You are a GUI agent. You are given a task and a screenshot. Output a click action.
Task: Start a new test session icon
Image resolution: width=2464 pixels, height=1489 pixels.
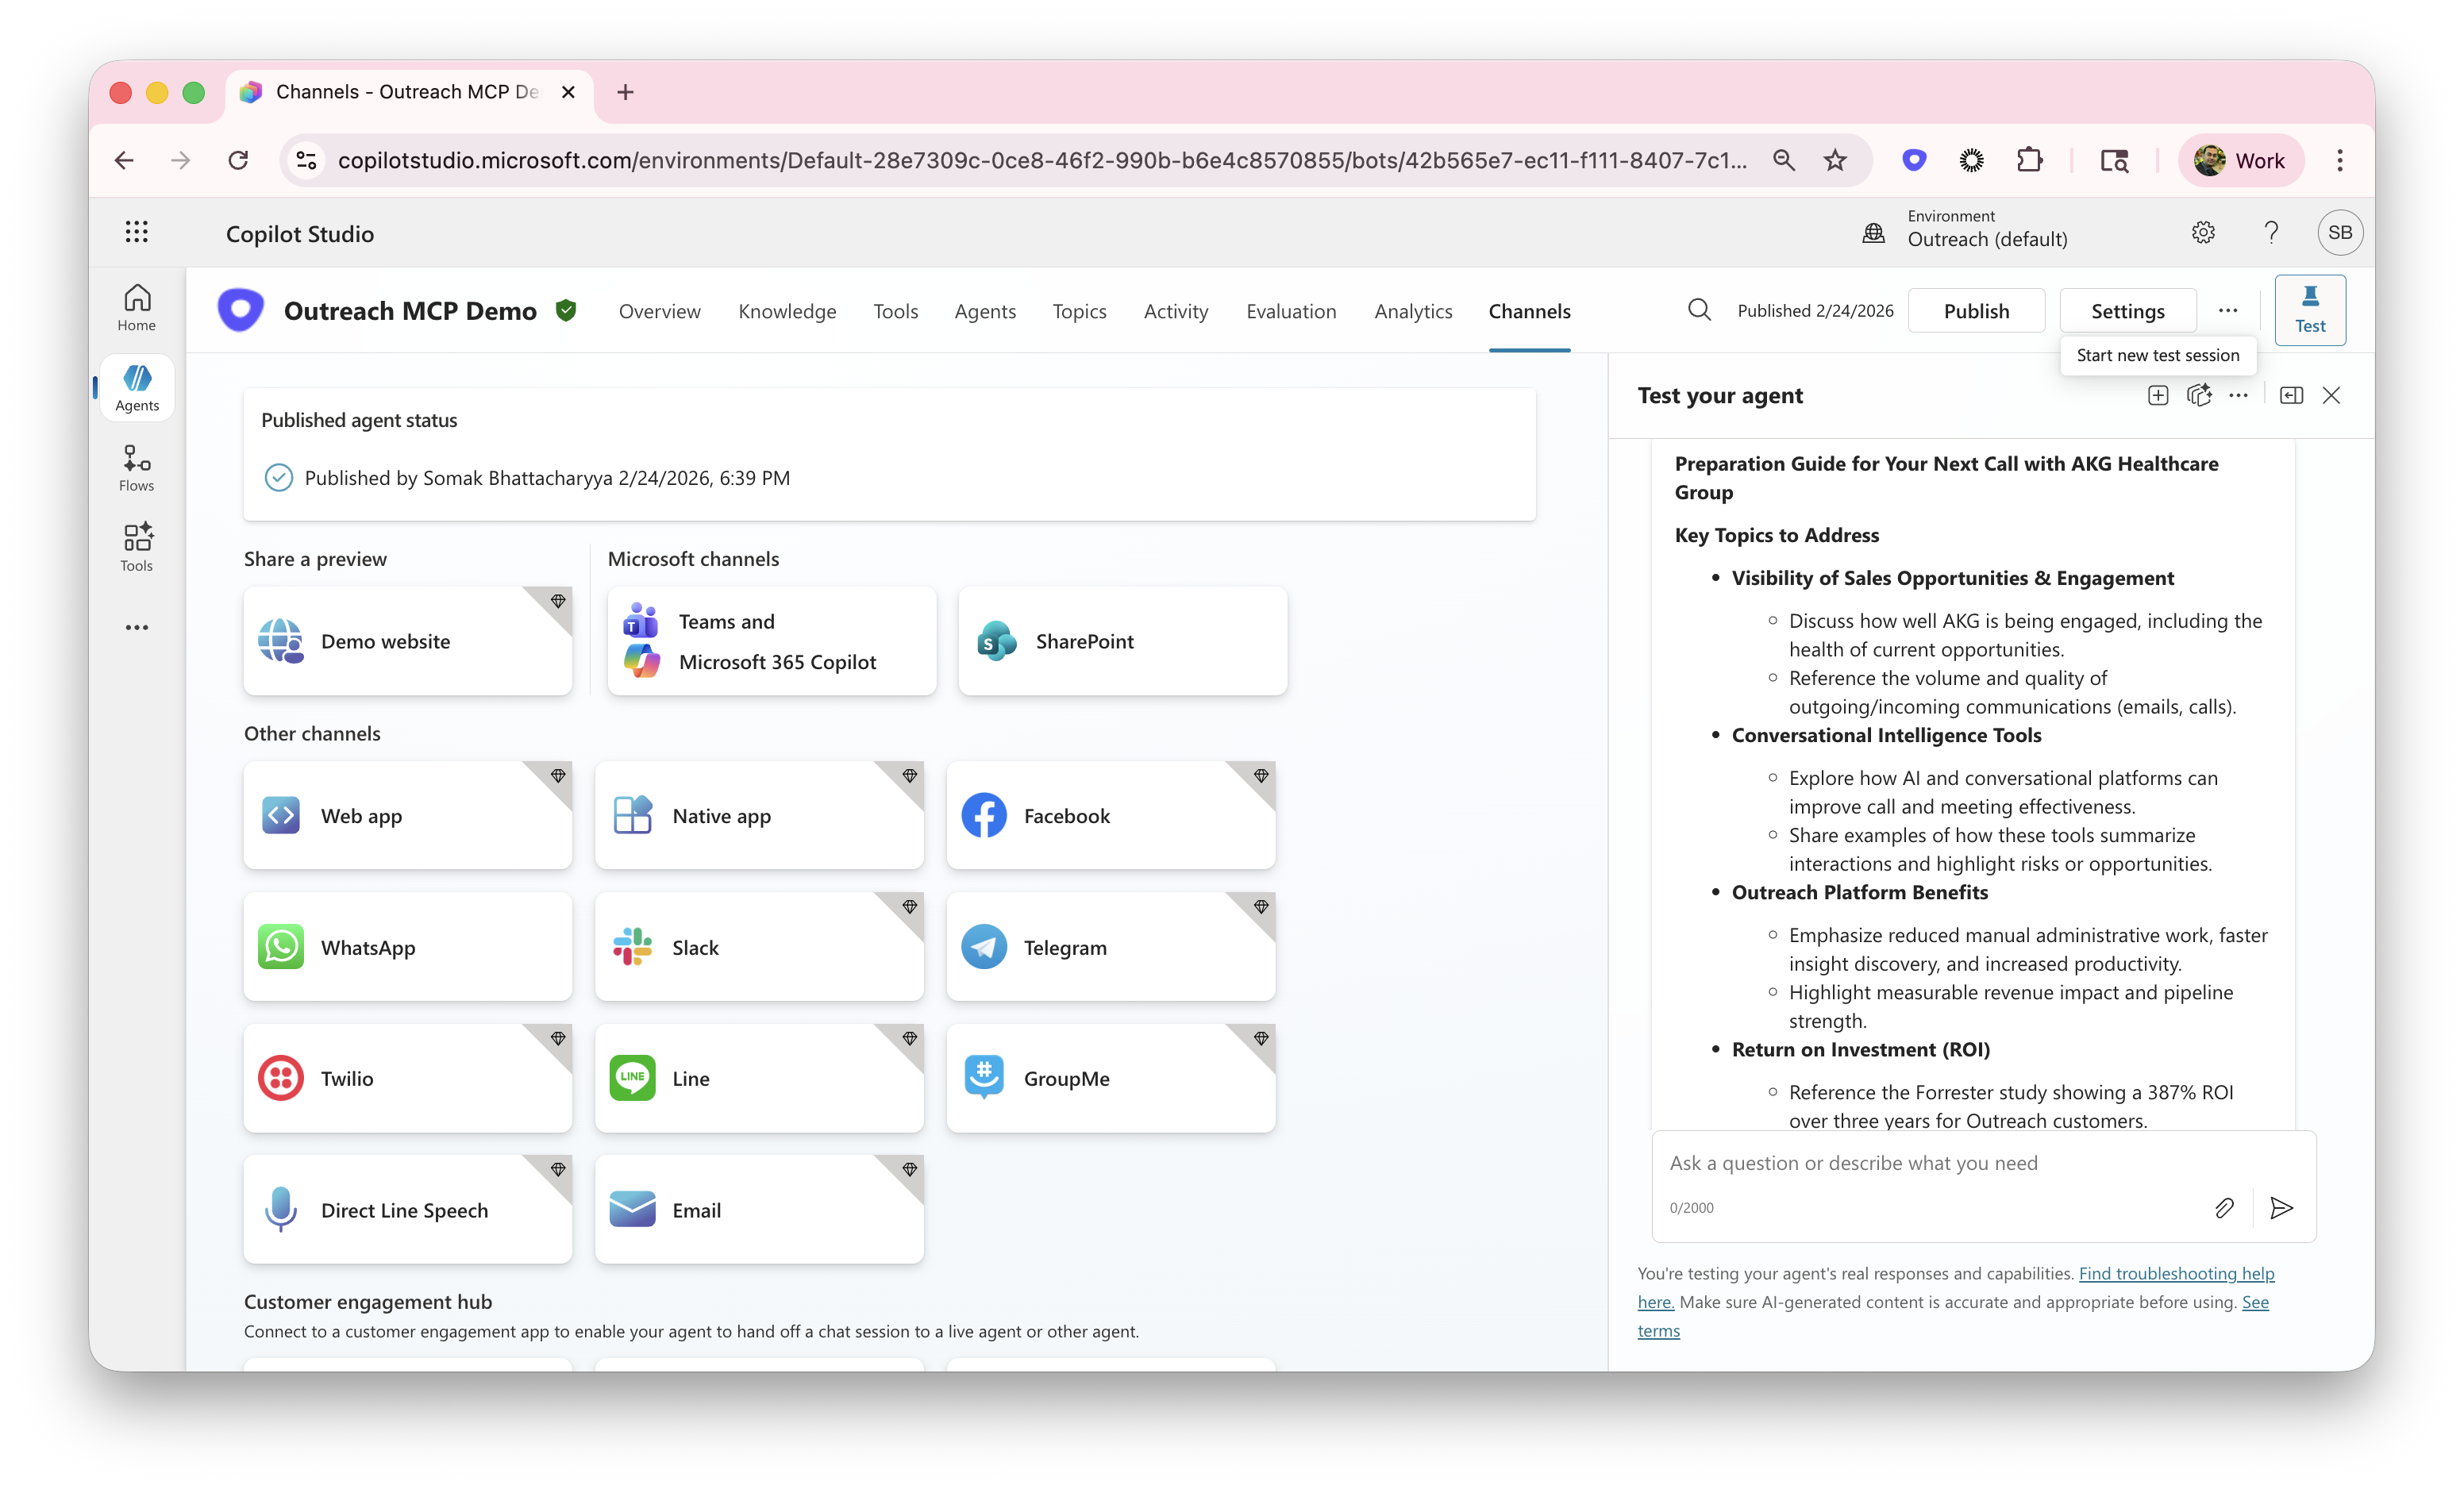[x=2158, y=395]
